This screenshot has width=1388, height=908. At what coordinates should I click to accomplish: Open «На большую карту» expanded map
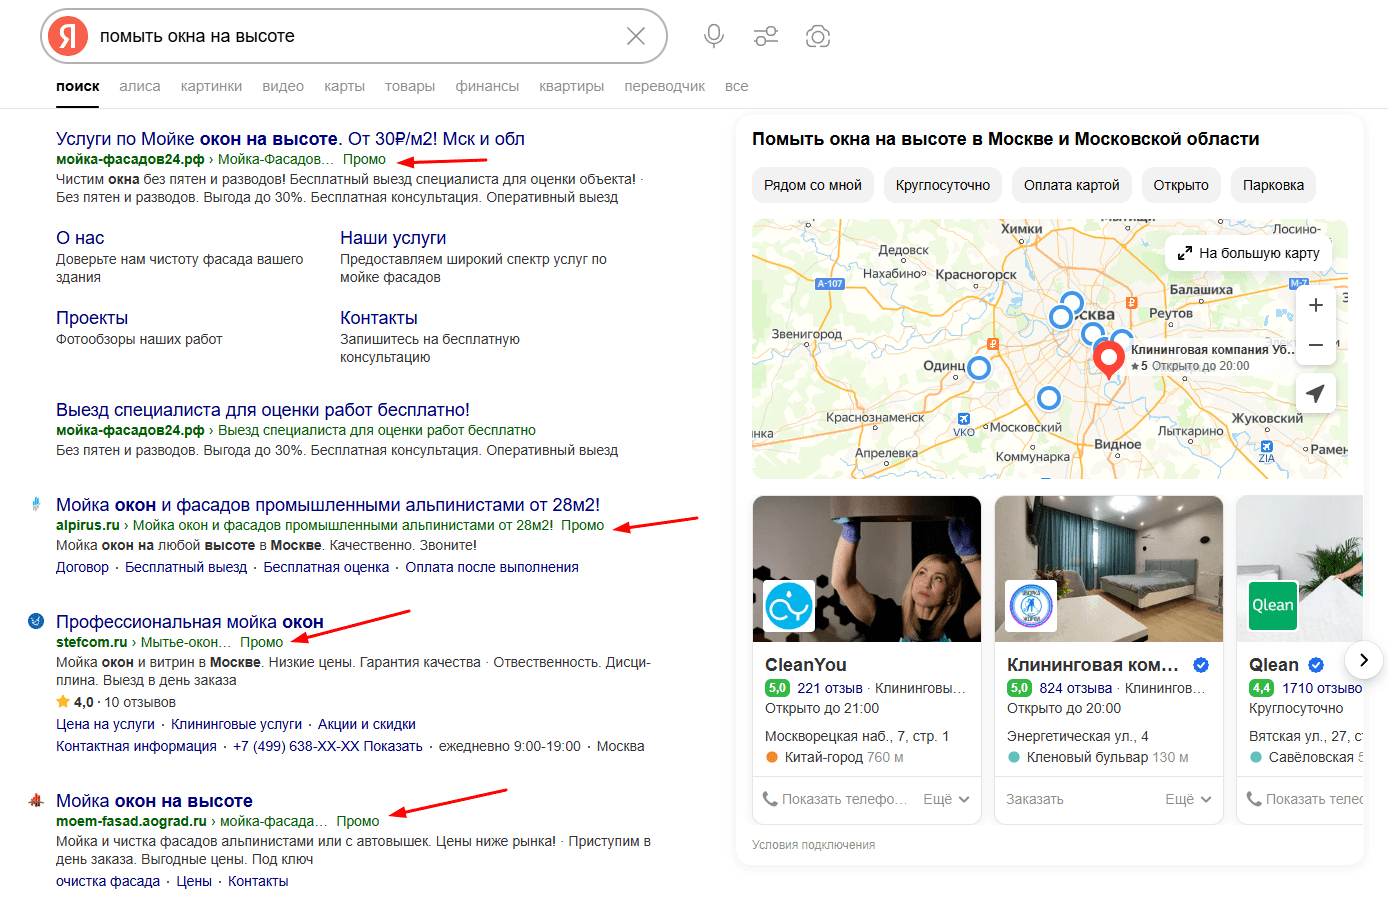(x=1248, y=253)
